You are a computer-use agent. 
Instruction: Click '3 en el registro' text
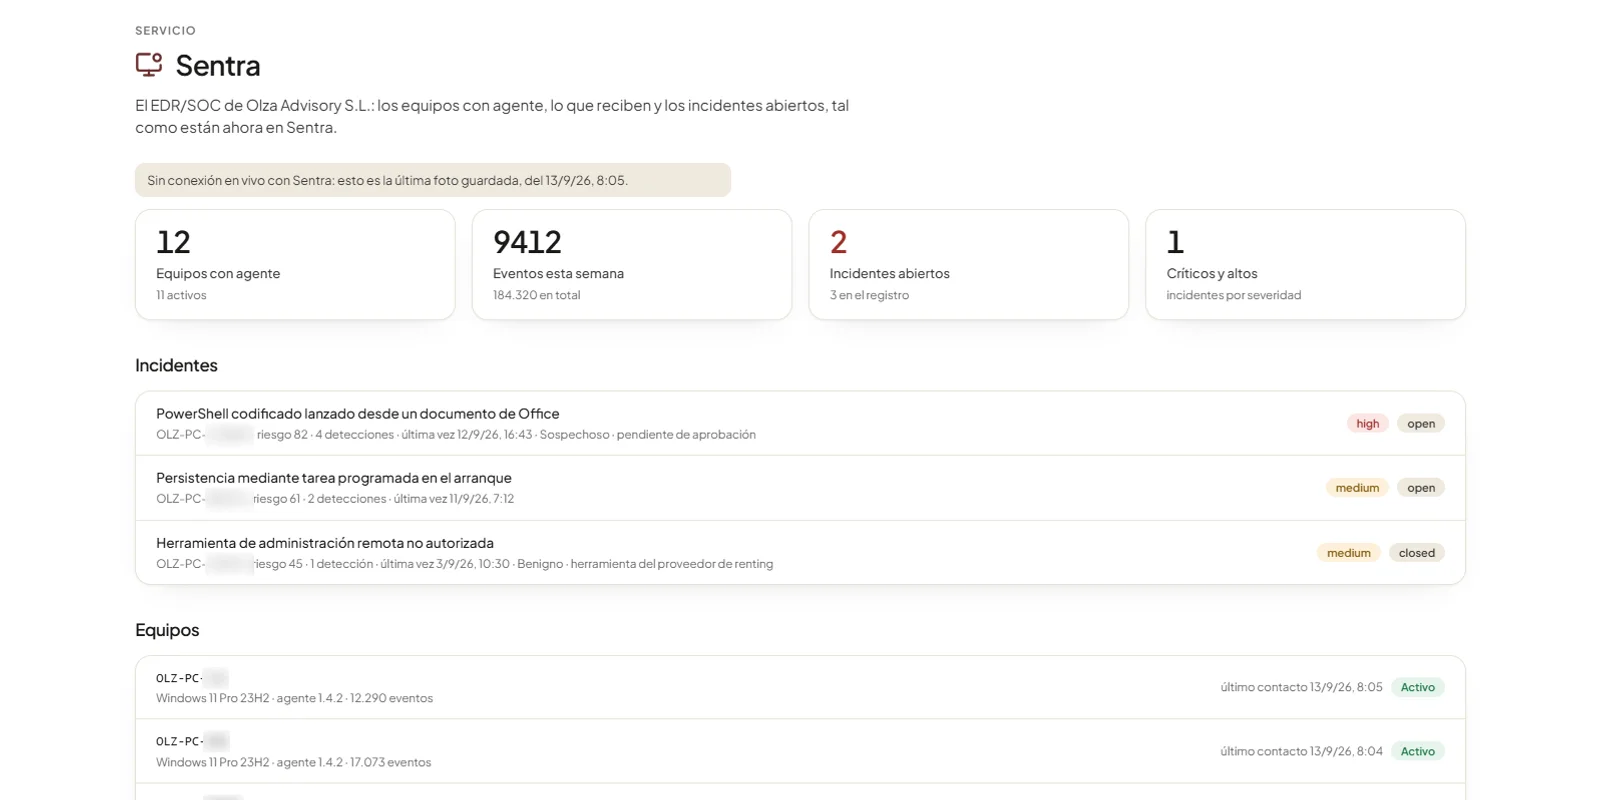click(x=869, y=295)
